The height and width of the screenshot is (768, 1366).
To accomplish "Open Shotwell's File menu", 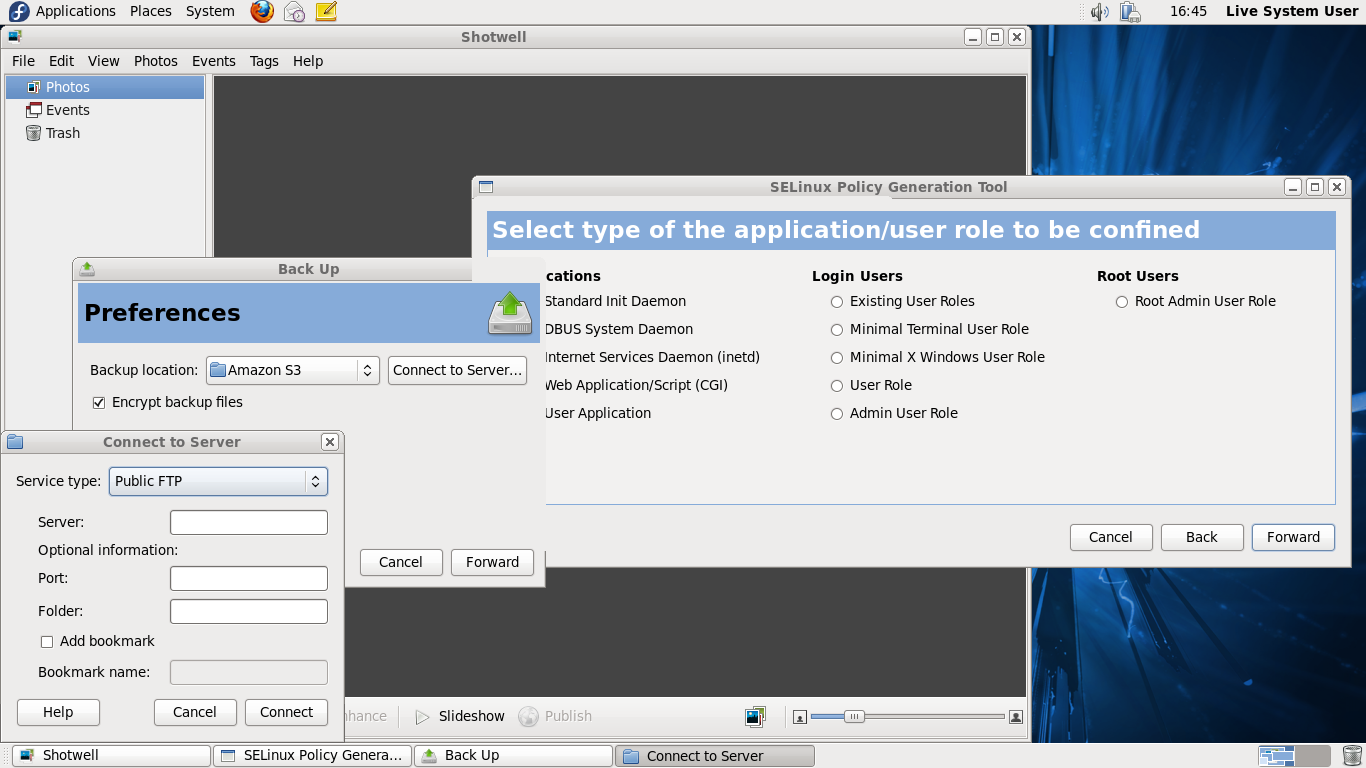I will point(23,61).
